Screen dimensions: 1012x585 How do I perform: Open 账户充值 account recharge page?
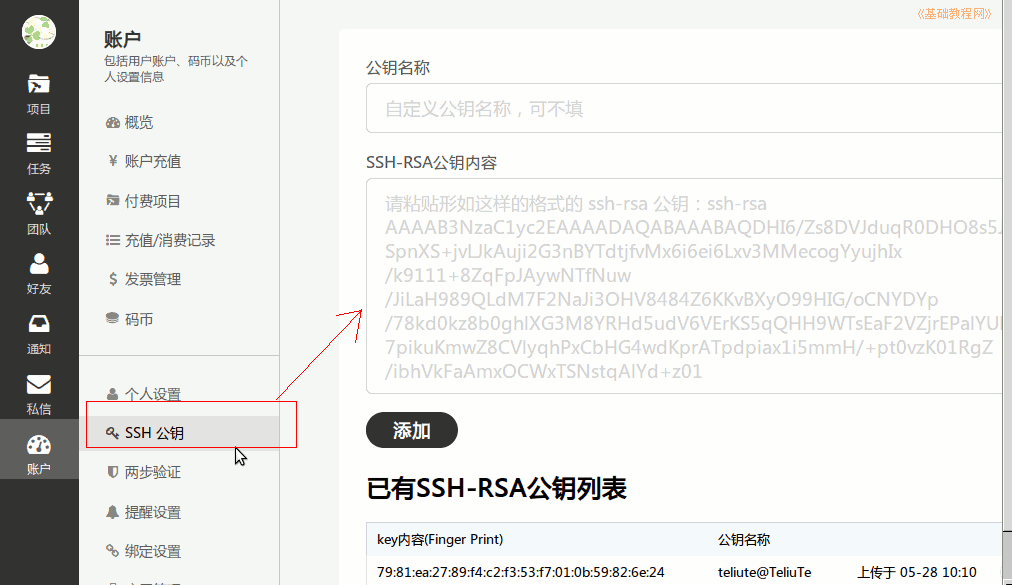(x=152, y=161)
